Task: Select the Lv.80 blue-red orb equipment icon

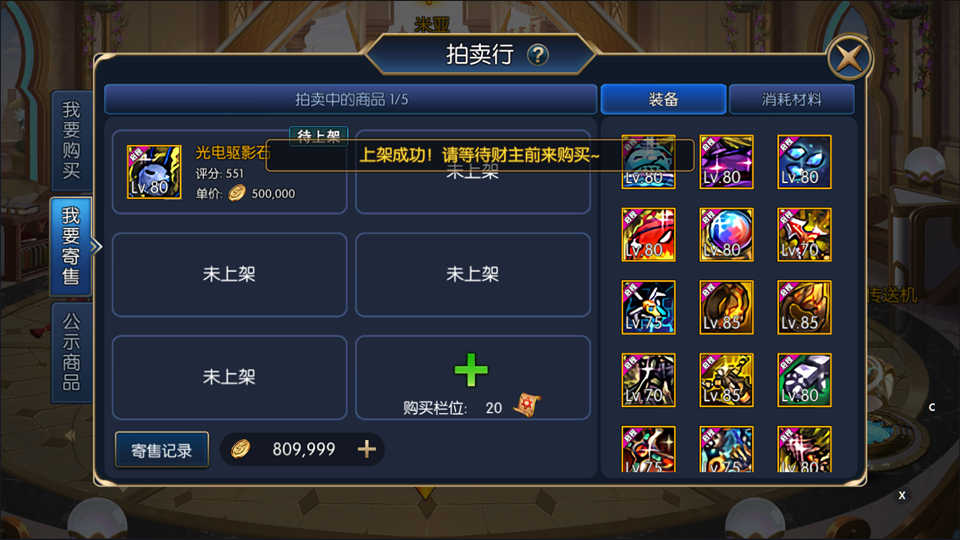Action: tap(726, 234)
